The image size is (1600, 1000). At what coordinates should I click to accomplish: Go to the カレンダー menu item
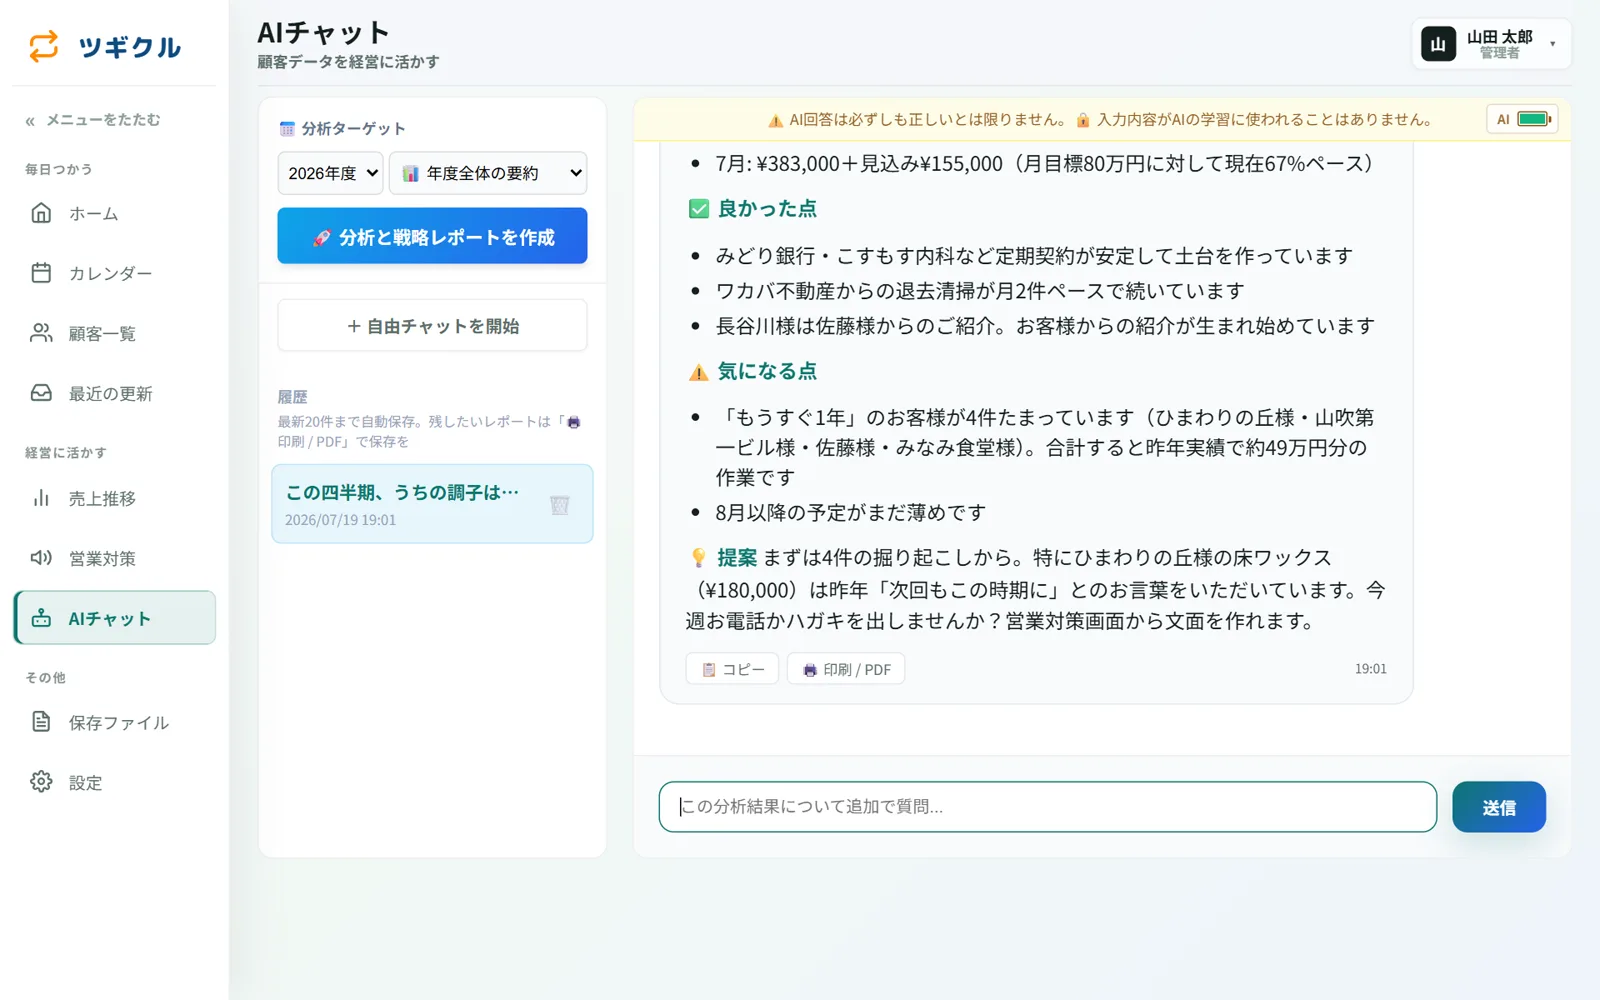(x=115, y=273)
